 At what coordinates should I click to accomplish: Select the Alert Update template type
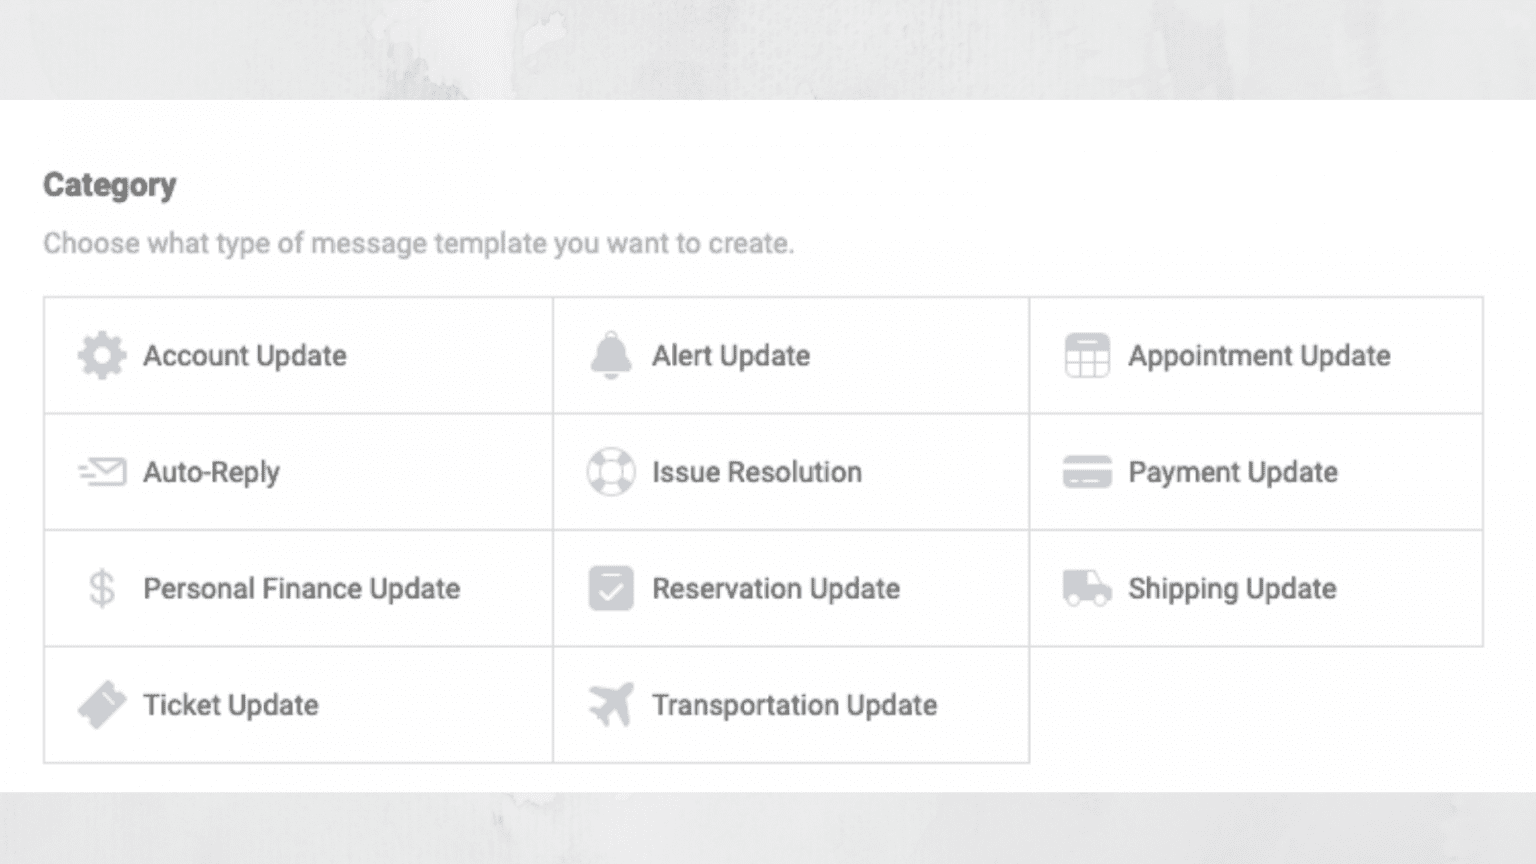tap(790, 355)
